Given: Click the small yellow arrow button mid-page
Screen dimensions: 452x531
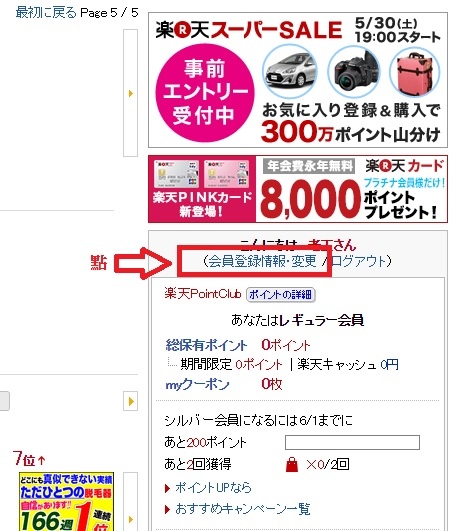Looking at the screenshot, I should 130,401.
